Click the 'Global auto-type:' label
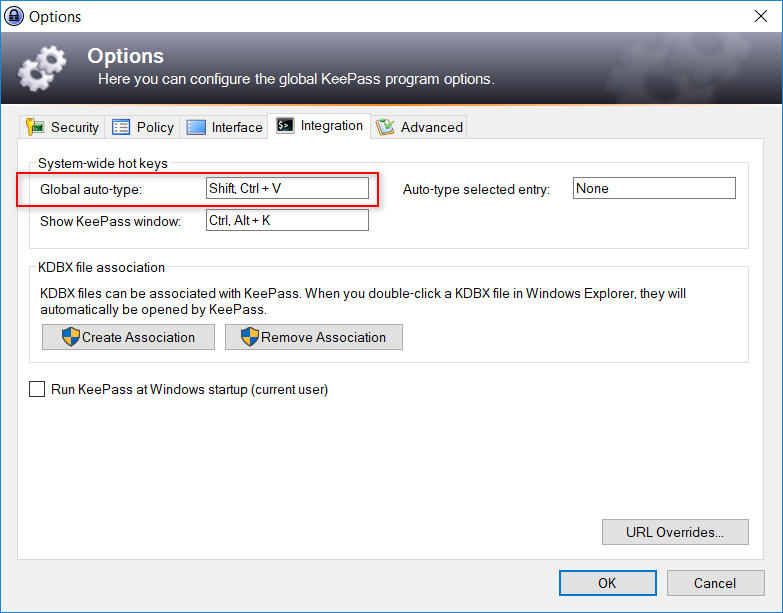Image resolution: width=783 pixels, height=613 pixels. pos(91,190)
